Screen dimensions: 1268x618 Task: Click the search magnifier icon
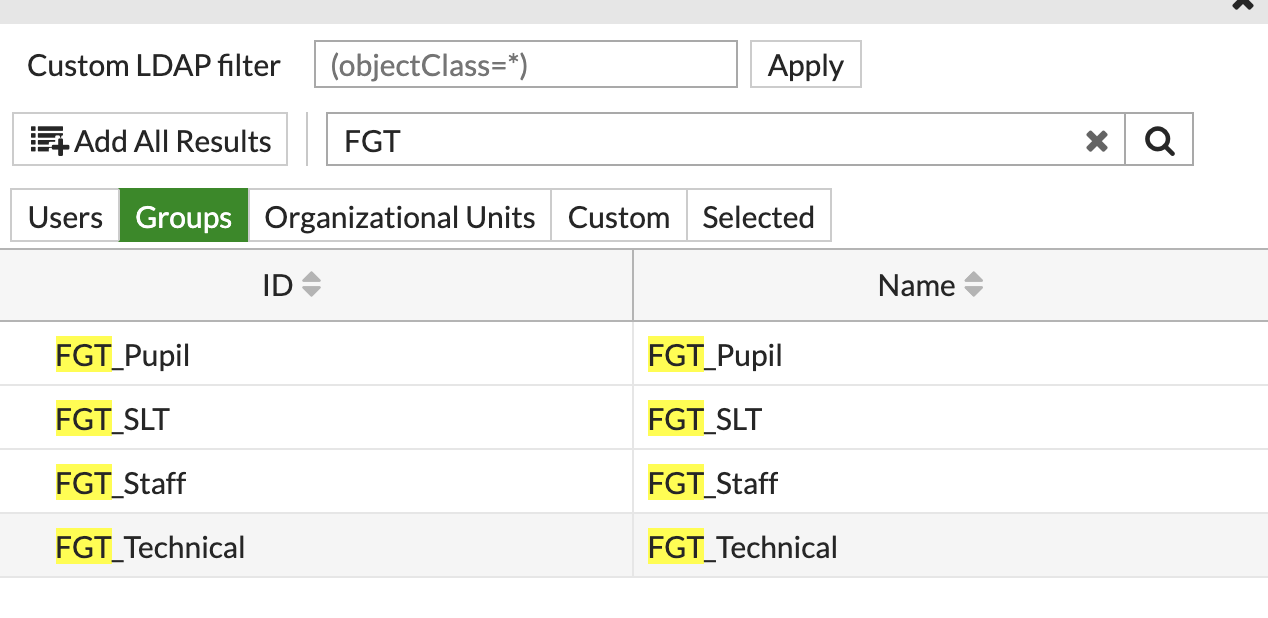click(x=1159, y=139)
